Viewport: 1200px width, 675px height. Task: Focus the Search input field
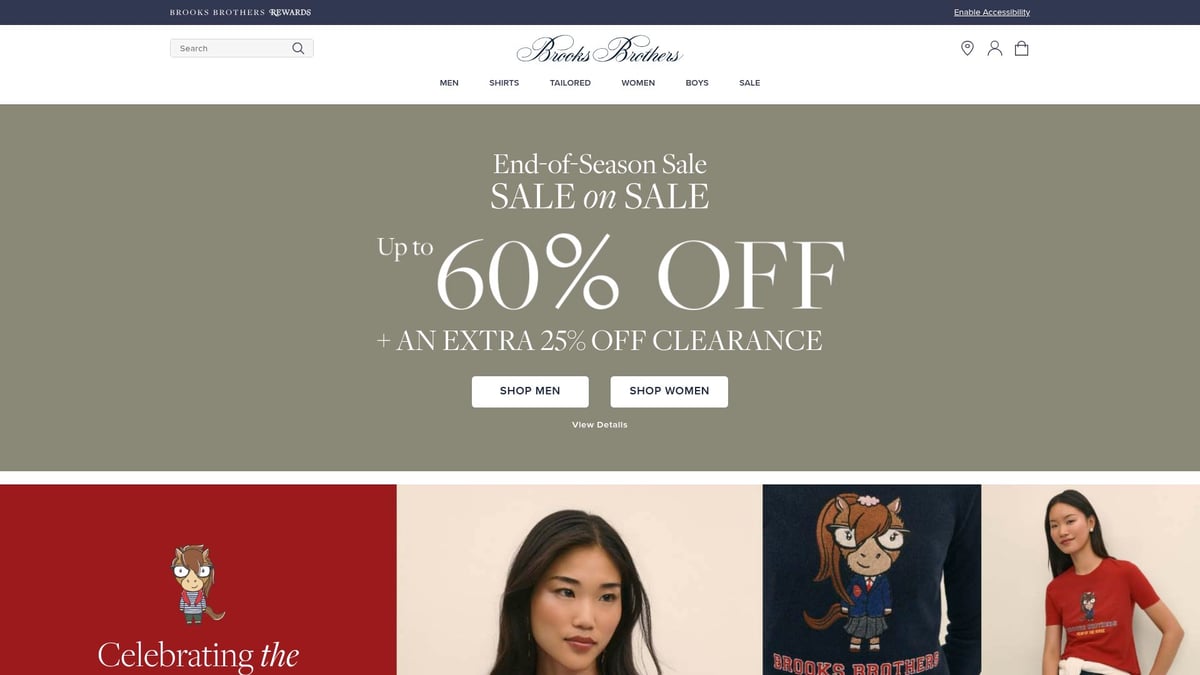tap(241, 48)
